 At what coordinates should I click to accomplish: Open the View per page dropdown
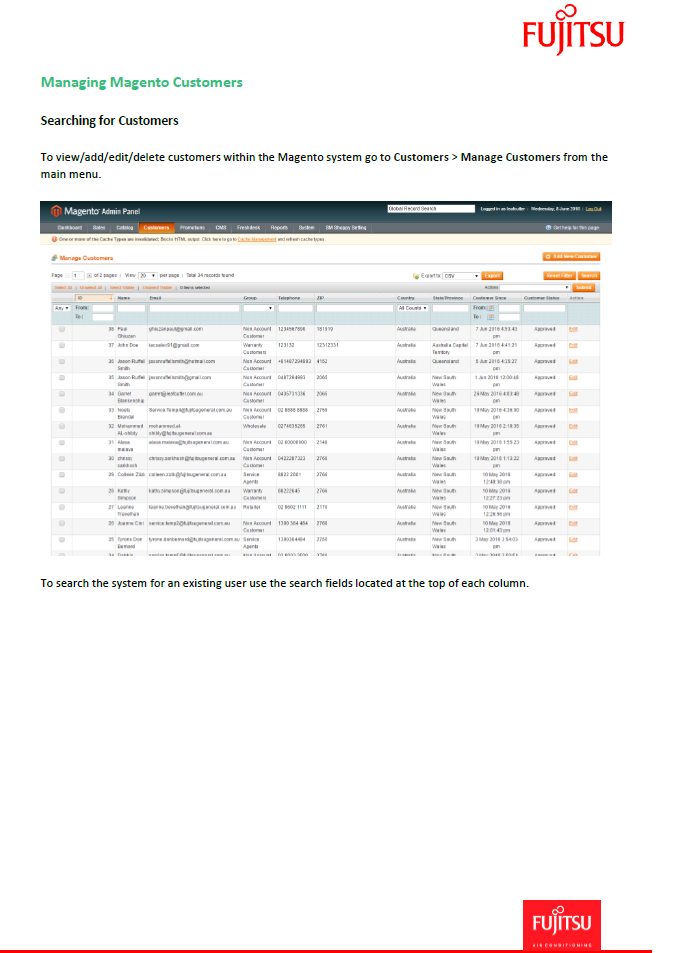click(148, 275)
